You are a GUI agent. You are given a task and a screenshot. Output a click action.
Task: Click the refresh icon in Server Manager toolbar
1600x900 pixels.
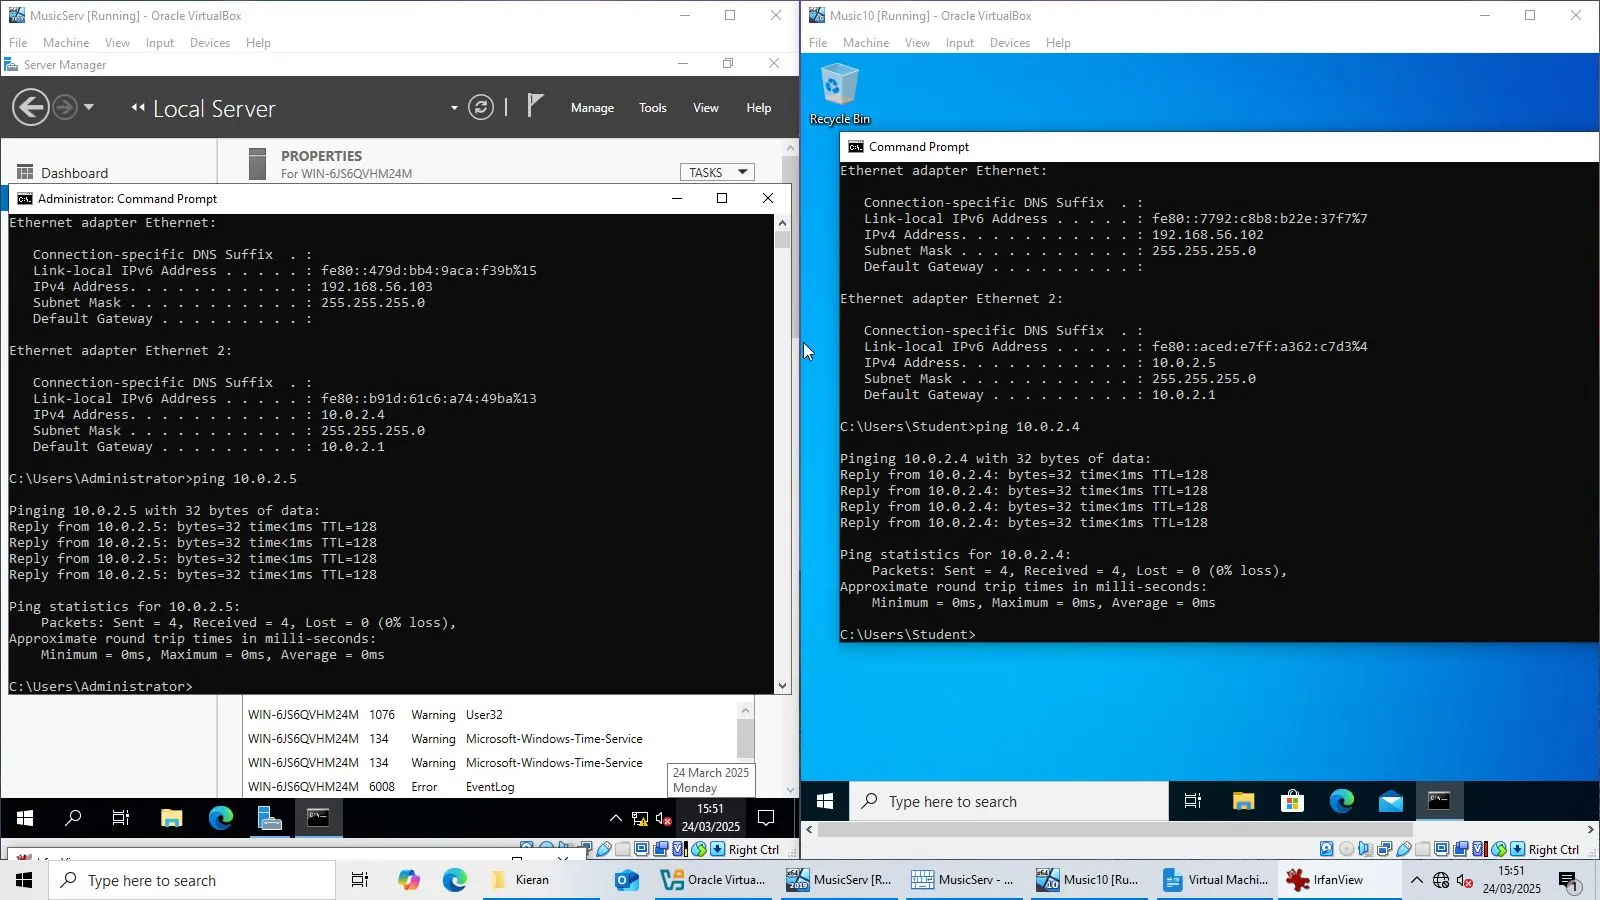click(481, 107)
